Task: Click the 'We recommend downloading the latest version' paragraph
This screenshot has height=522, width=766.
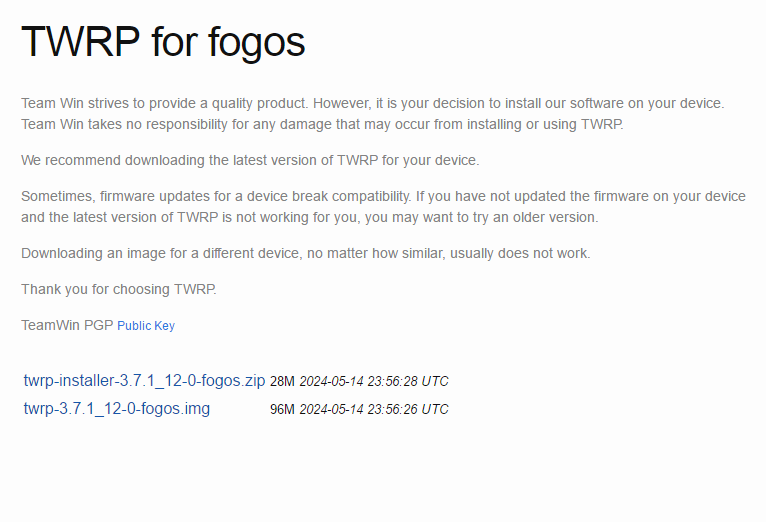Action: (250, 161)
